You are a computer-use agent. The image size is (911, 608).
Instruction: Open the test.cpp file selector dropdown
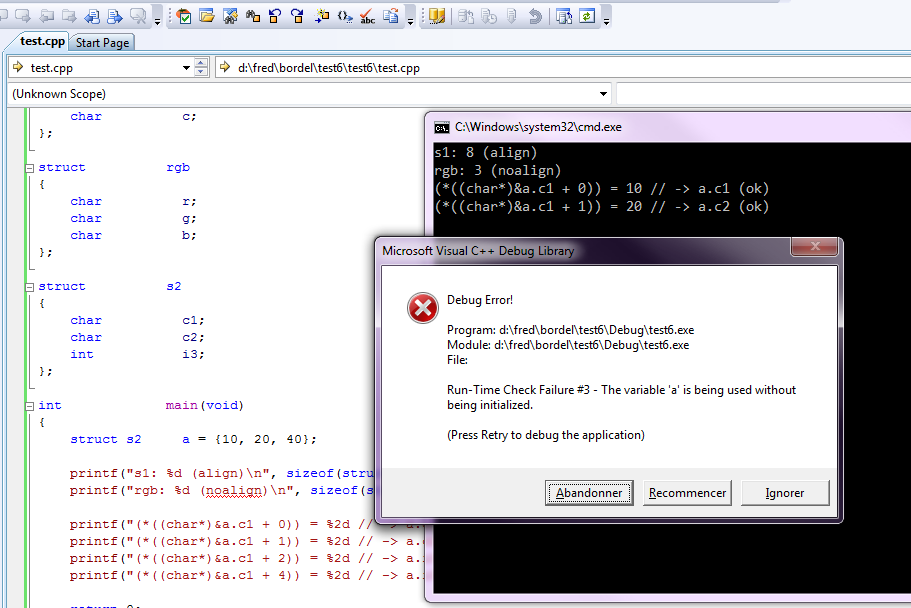point(186,68)
